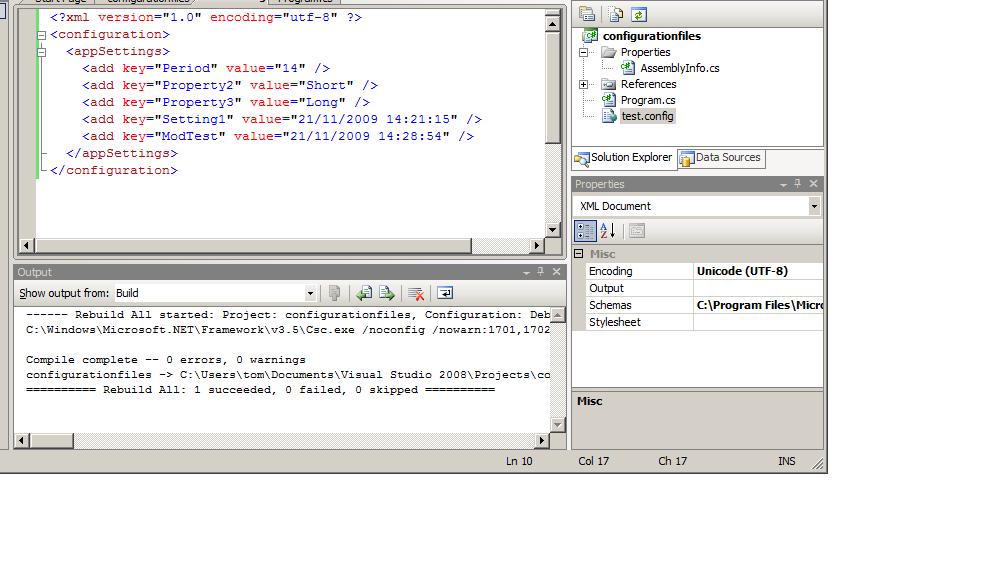Pin the Properties panel with auto-hide icon

[x=798, y=183]
